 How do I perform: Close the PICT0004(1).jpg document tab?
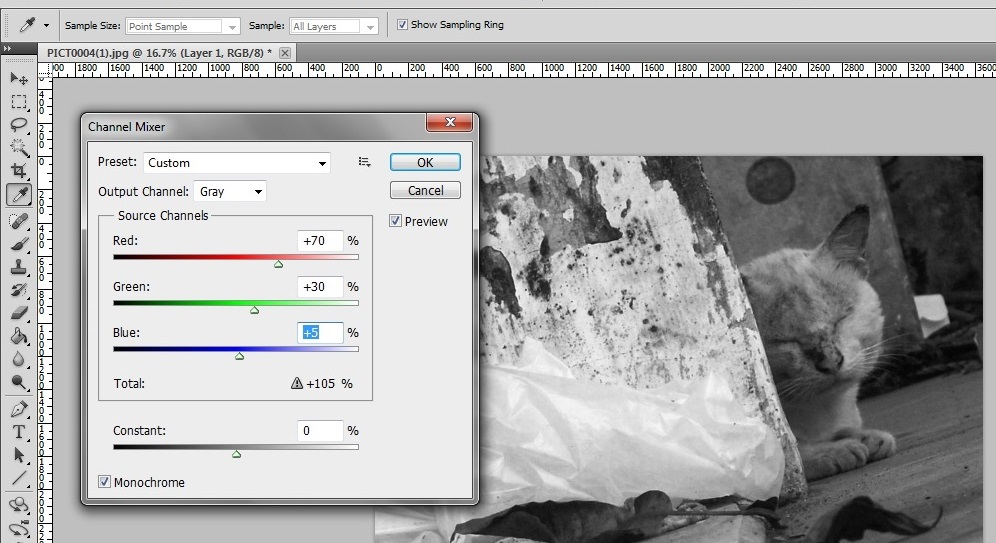[285, 53]
